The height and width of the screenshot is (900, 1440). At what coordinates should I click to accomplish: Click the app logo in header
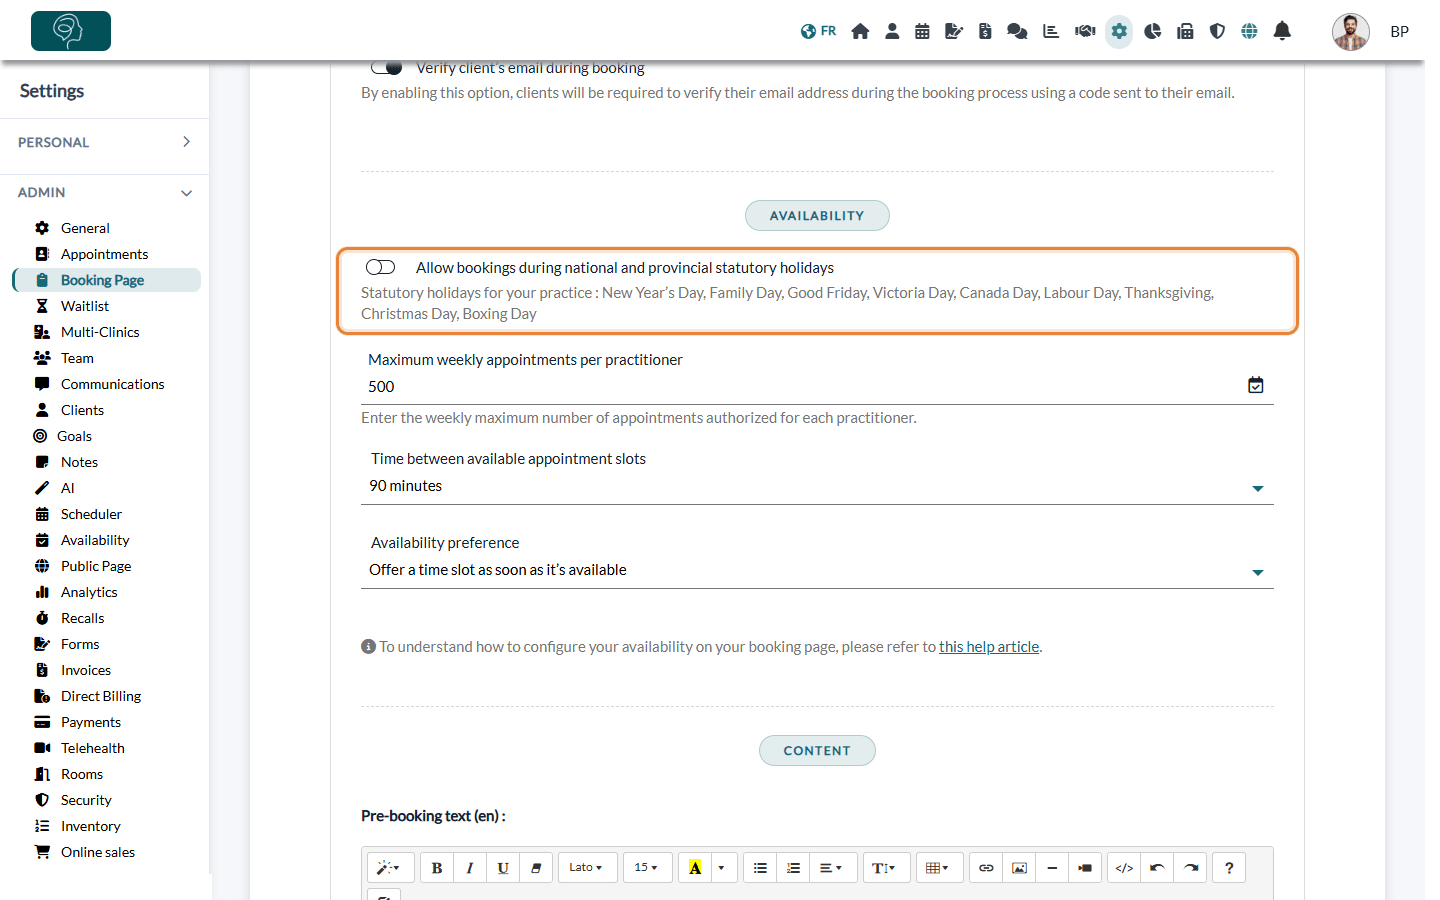tap(71, 31)
